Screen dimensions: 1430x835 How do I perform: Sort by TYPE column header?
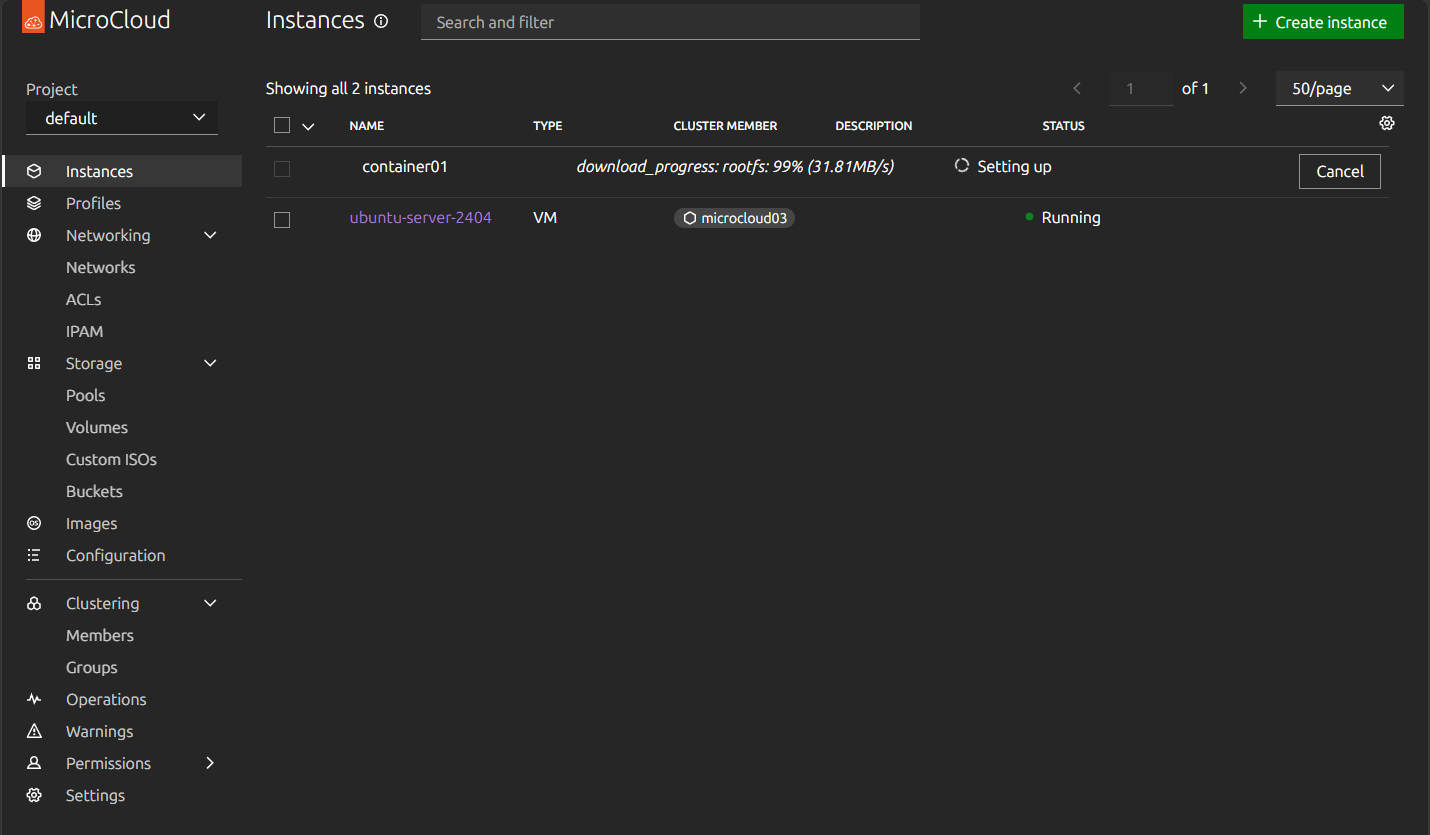[548, 126]
